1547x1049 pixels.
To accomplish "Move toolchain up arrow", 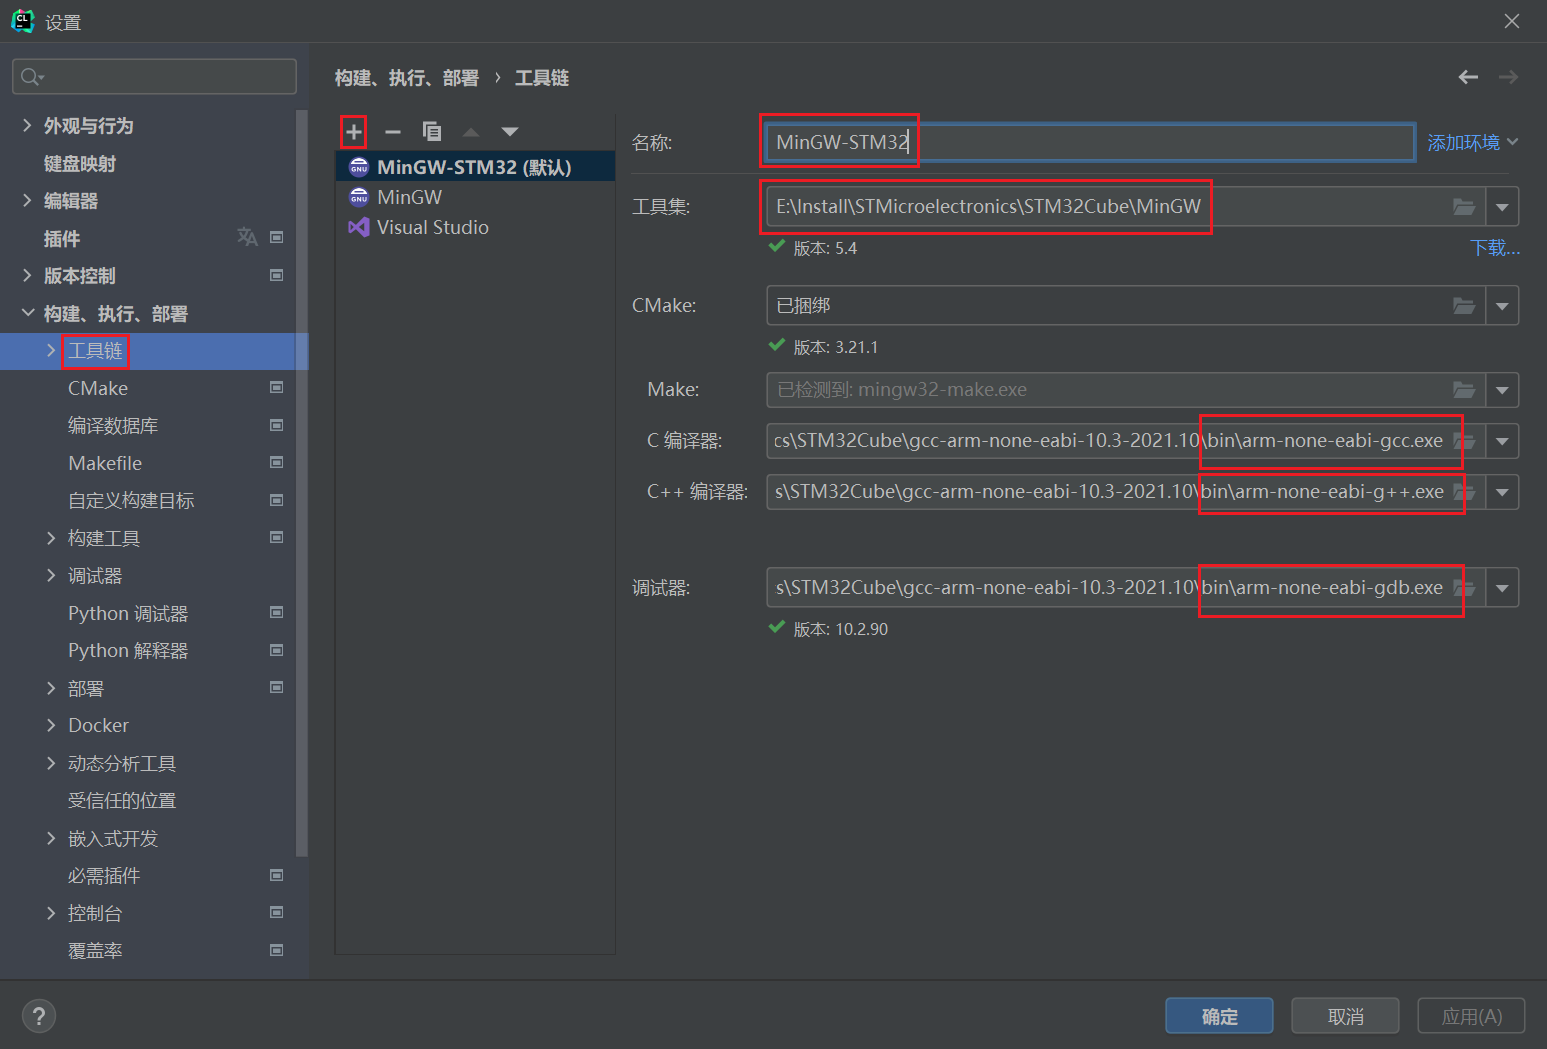I will (x=471, y=132).
